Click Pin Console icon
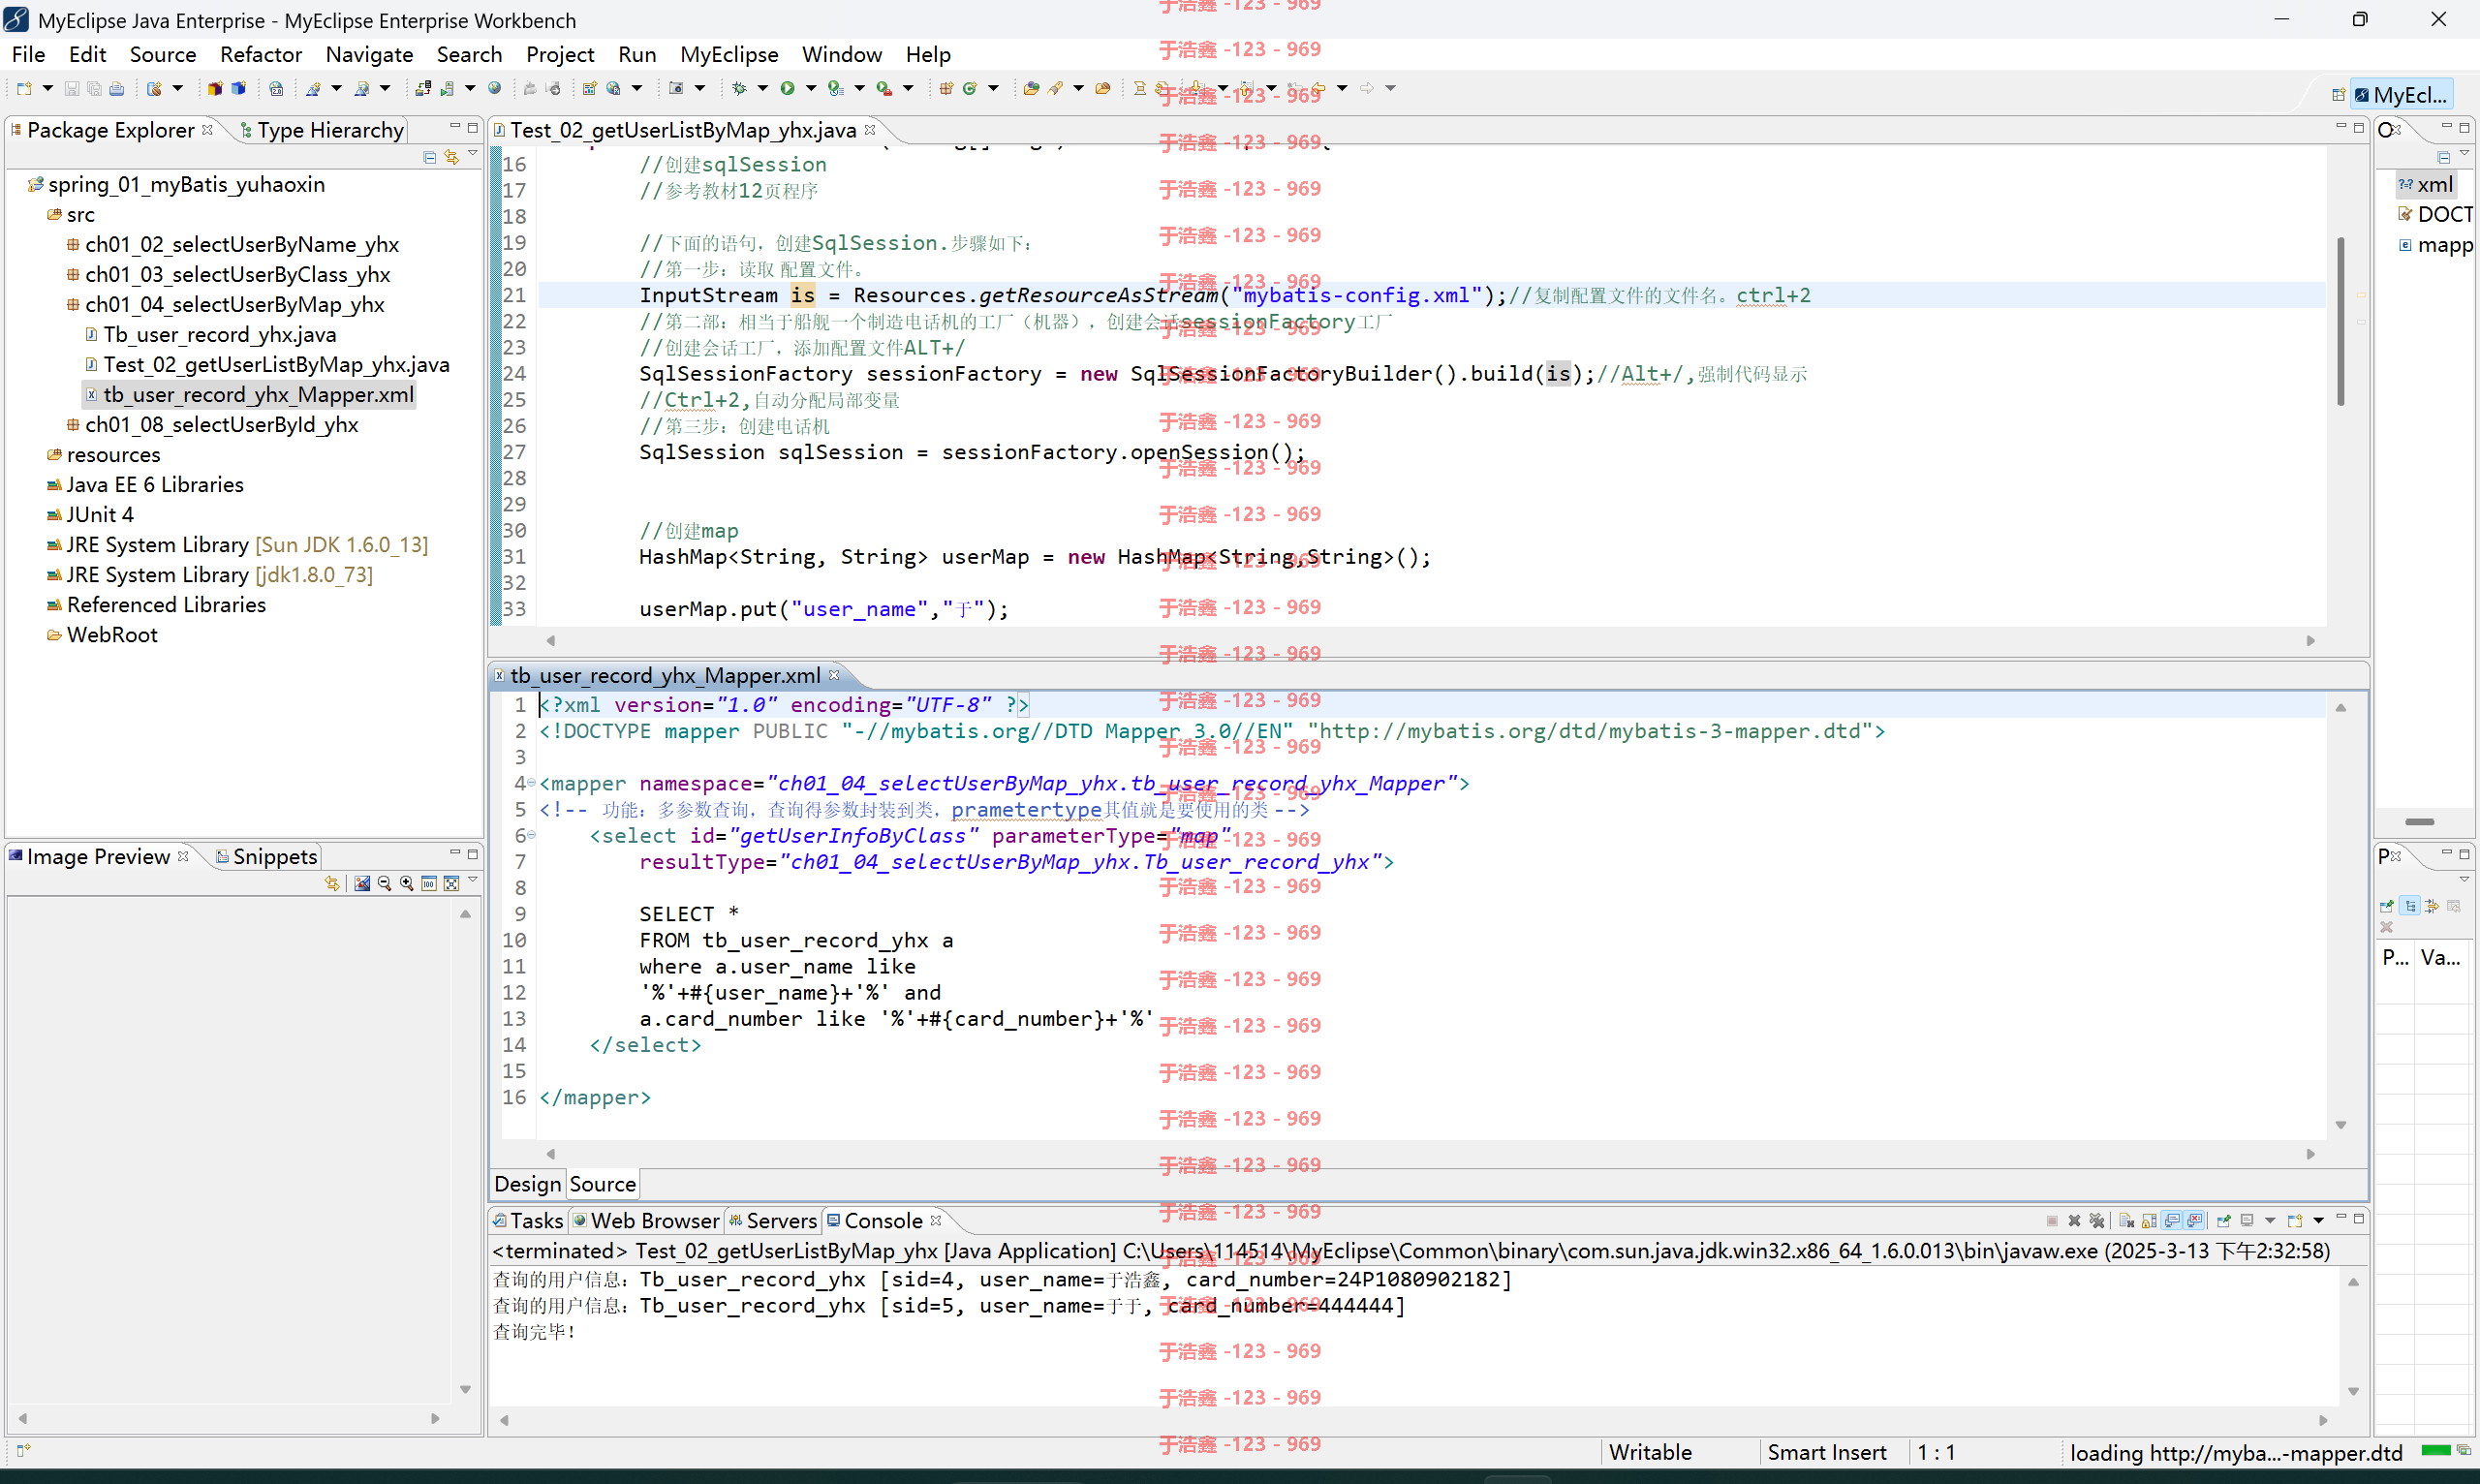 pos(2224,1221)
